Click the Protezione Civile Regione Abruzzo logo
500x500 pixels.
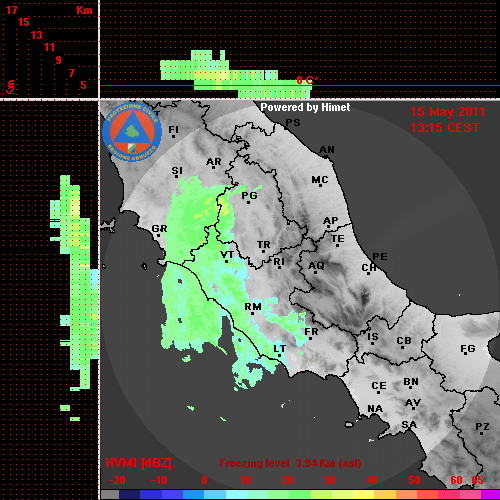132,132
